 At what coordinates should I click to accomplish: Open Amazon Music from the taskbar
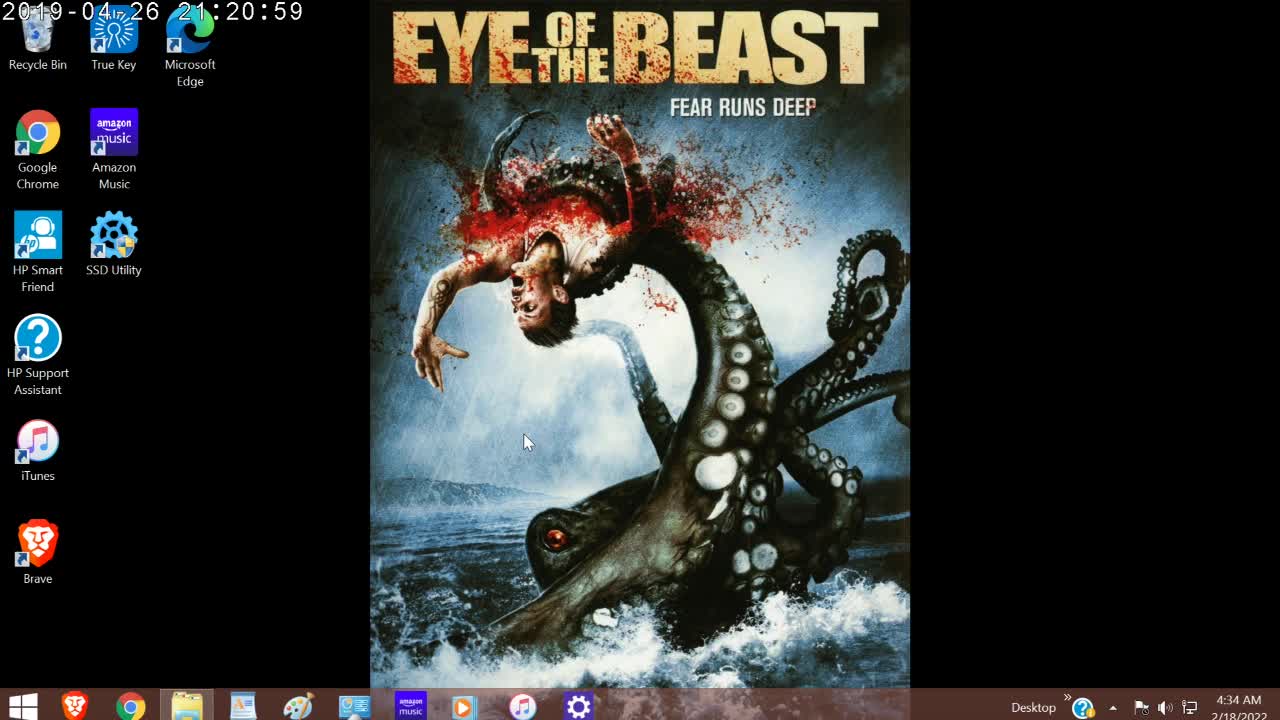411,706
